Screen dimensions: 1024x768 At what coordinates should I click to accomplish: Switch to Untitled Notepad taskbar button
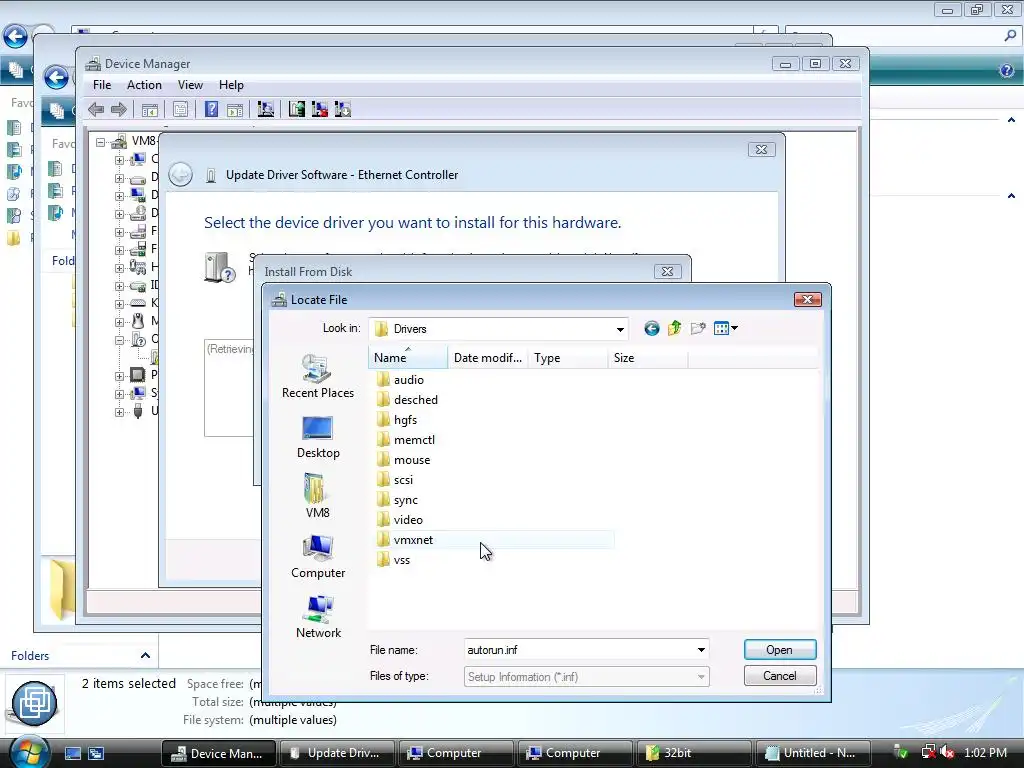pos(814,753)
